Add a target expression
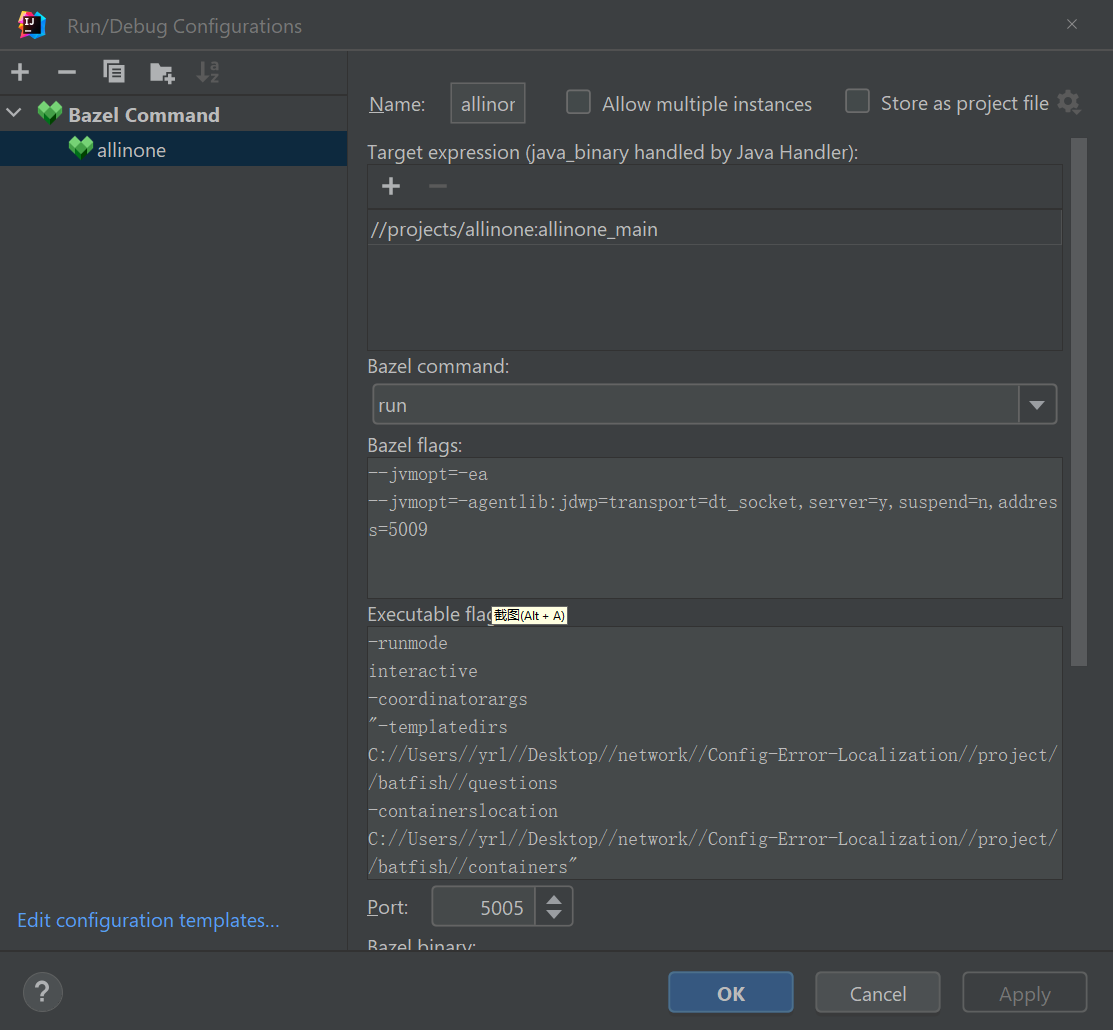This screenshot has width=1113, height=1030. click(391, 186)
